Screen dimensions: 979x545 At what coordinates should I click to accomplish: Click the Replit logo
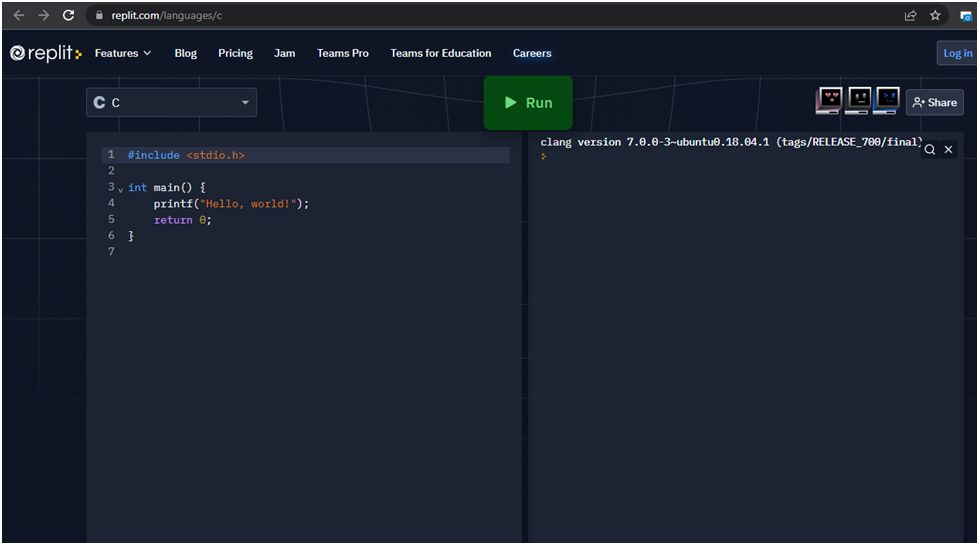(x=46, y=53)
